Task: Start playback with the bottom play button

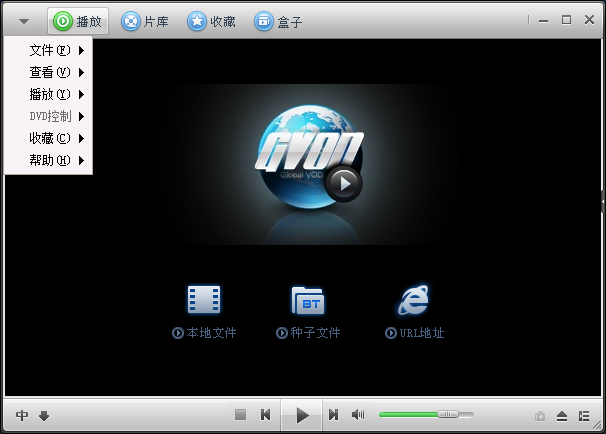Action: [302, 415]
